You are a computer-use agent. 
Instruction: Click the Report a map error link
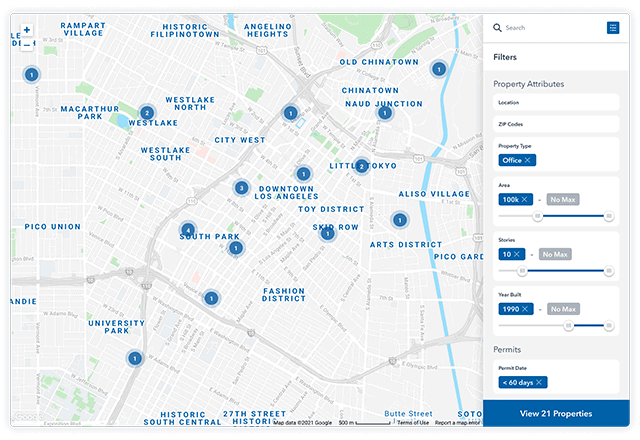(457, 422)
